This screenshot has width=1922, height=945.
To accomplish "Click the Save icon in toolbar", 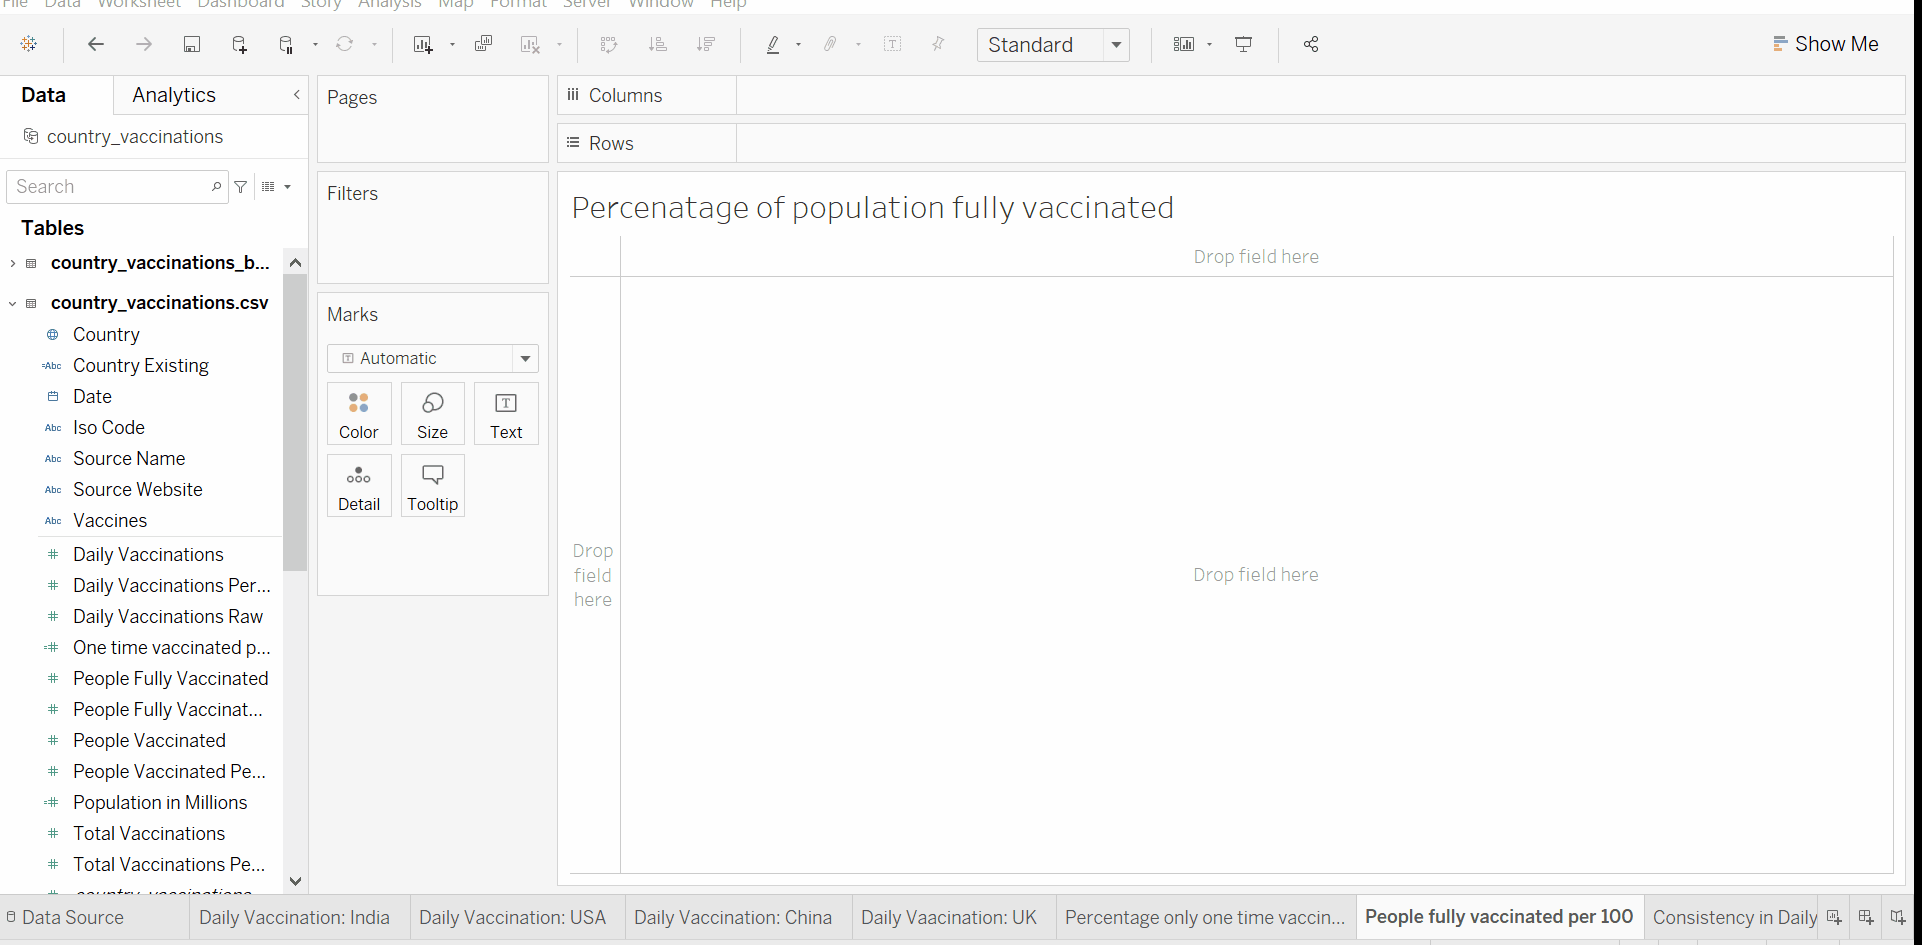I will pos(192,44).
